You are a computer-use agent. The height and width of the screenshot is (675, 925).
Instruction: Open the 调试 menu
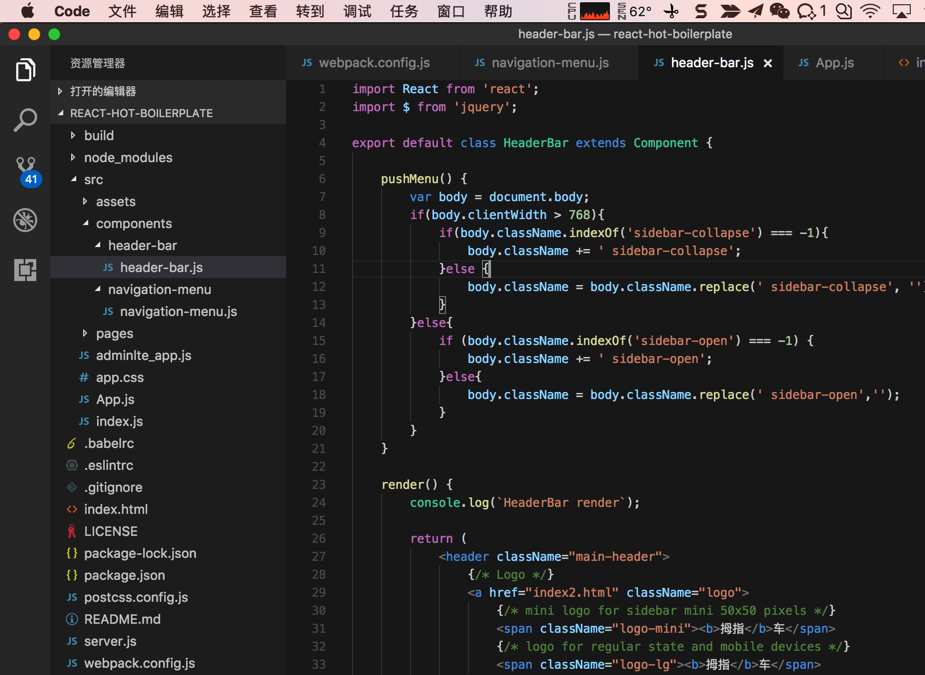point(357,11)
